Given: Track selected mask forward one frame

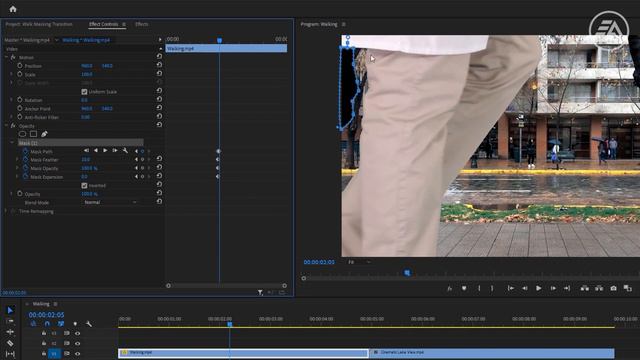Looking at the screenshot, I should click(115, 151).
